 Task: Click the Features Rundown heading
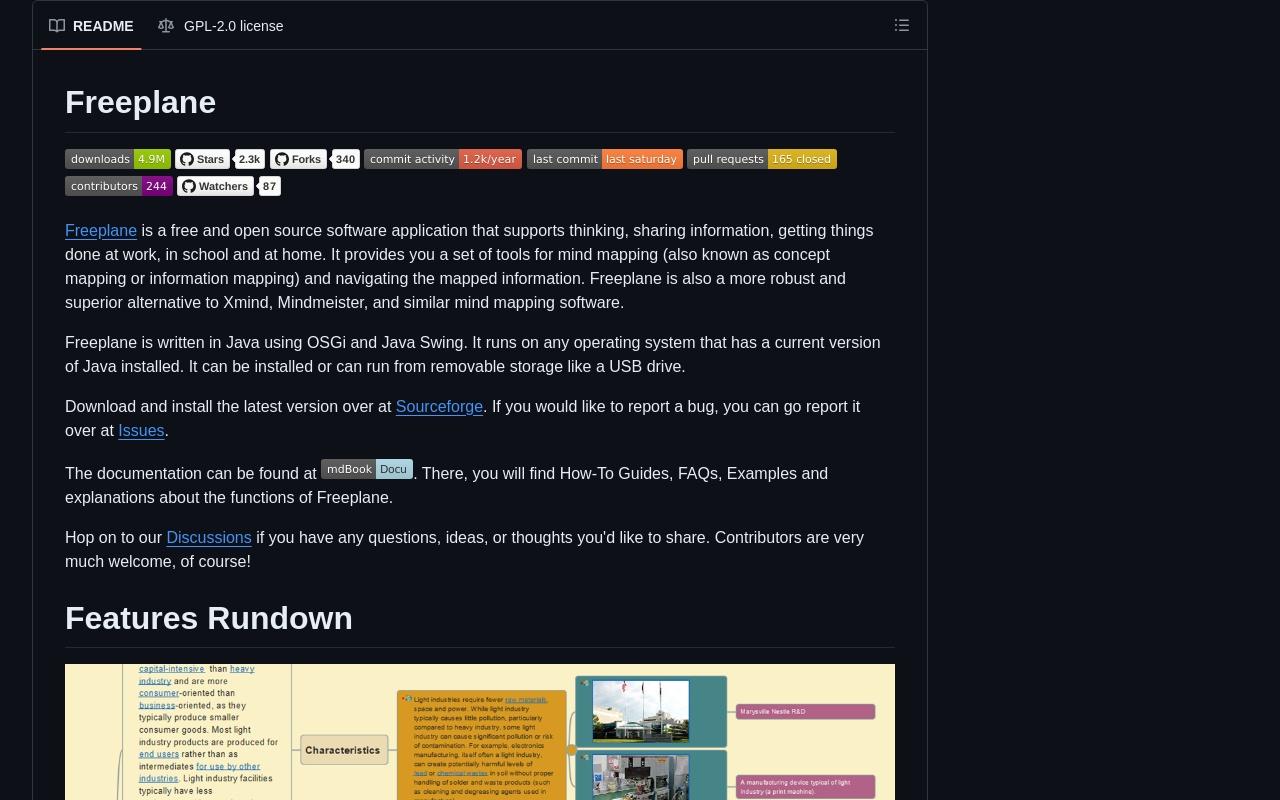click(209, 618)
